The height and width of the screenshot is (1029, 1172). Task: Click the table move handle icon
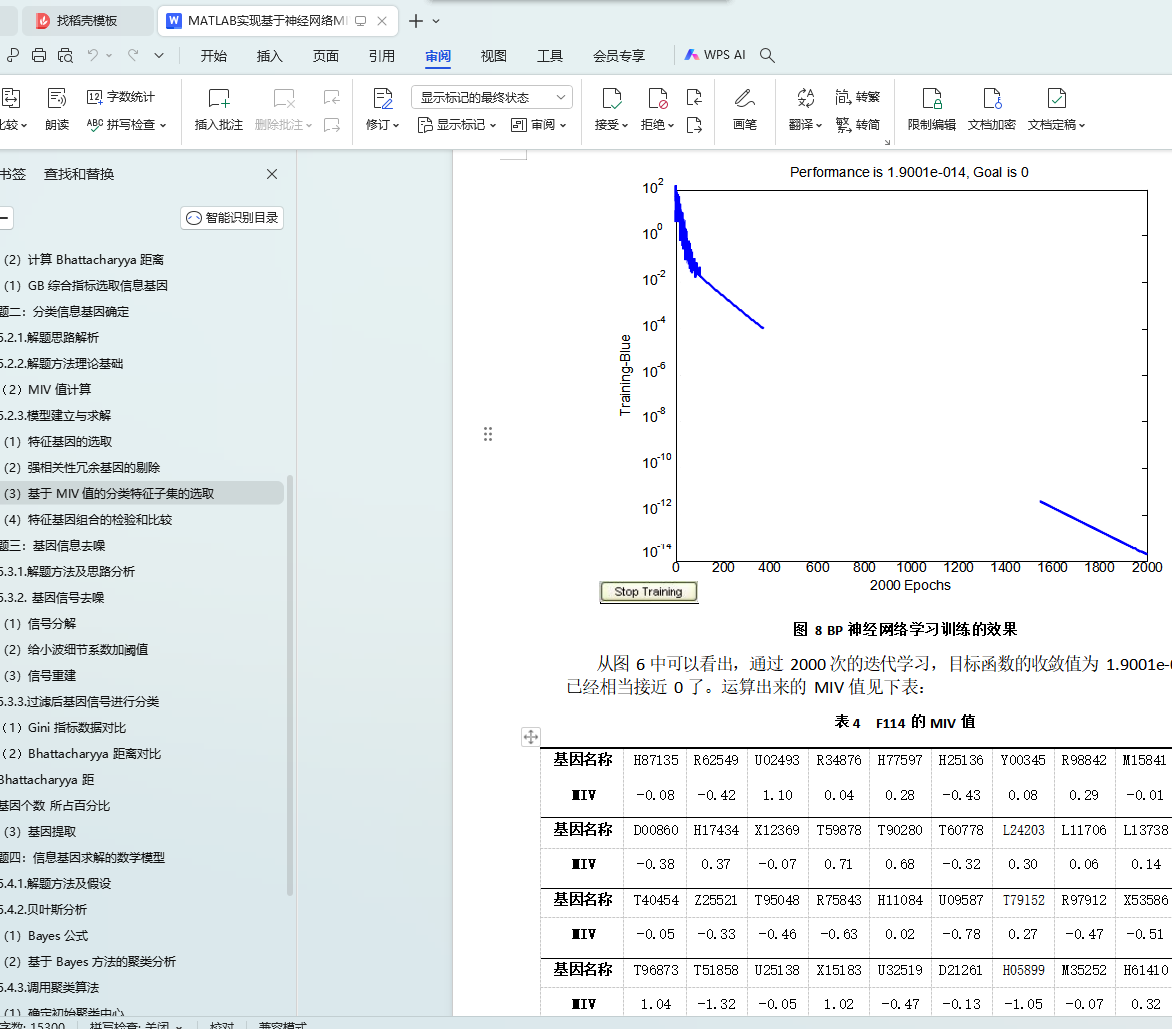531,737
